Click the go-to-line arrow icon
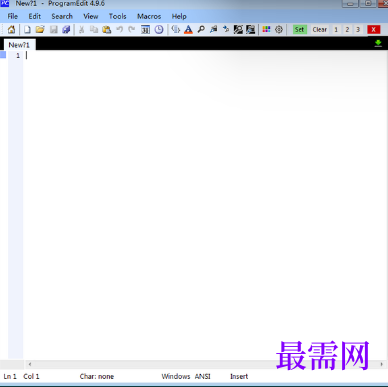The width and height of the screenshot is (388, 387). [226, 30]
